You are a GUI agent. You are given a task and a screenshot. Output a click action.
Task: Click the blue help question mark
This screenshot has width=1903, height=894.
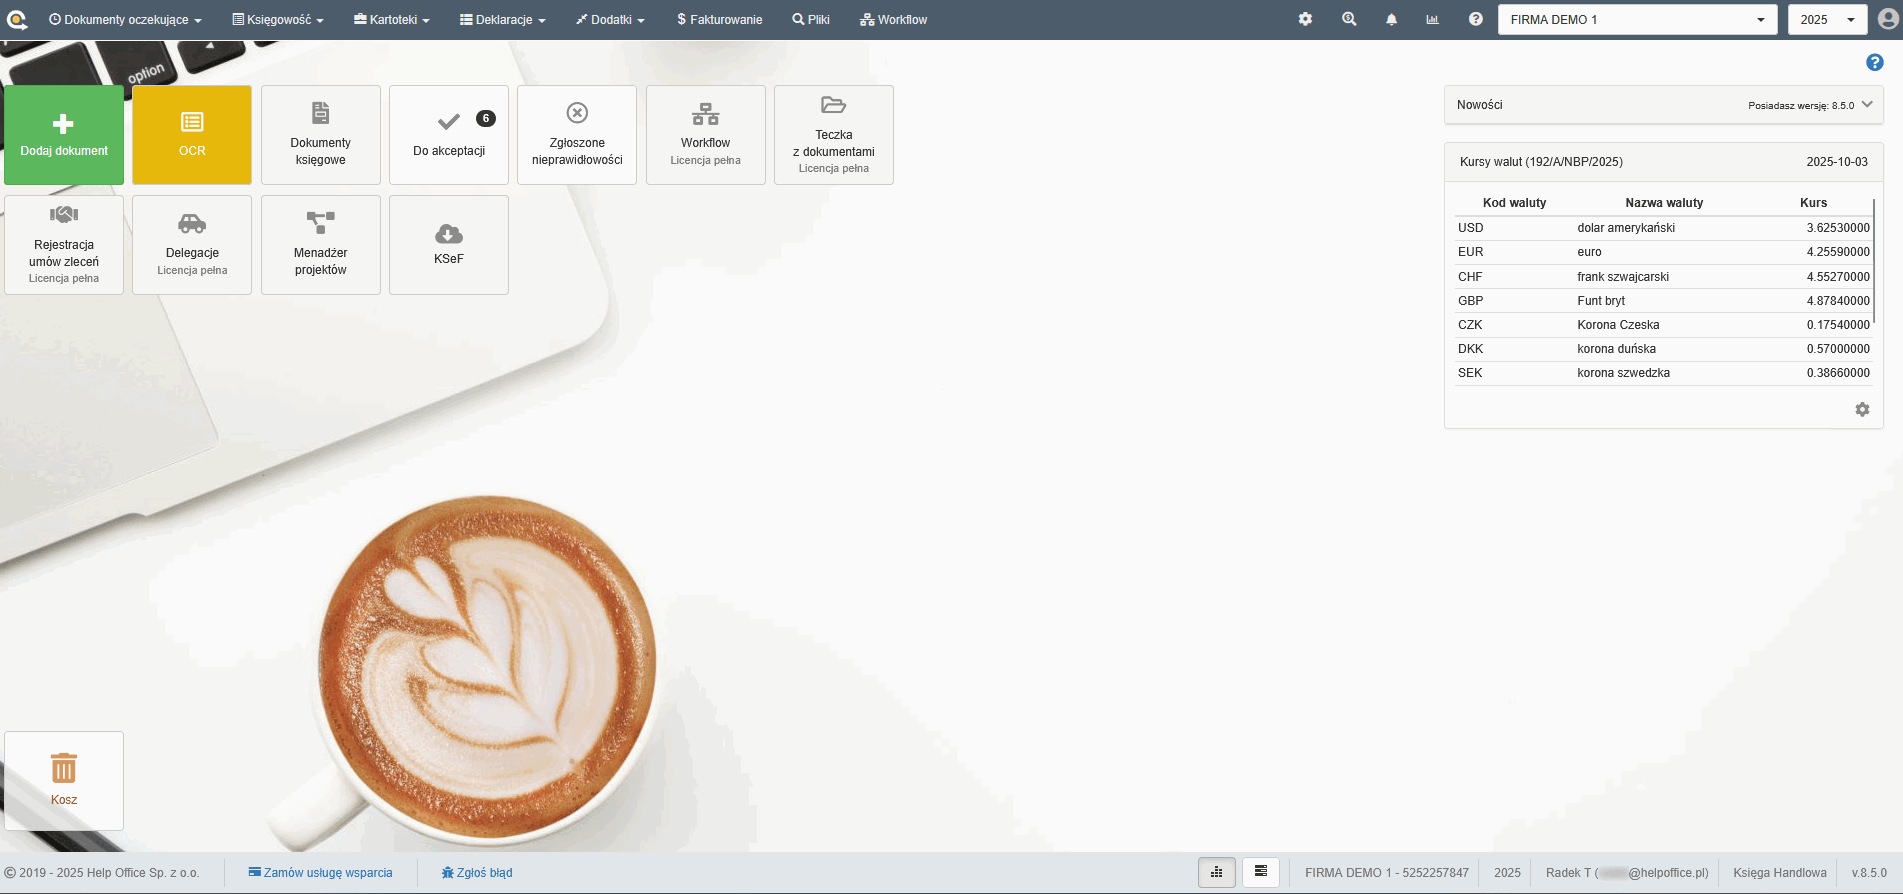[x=1875, y=62]
